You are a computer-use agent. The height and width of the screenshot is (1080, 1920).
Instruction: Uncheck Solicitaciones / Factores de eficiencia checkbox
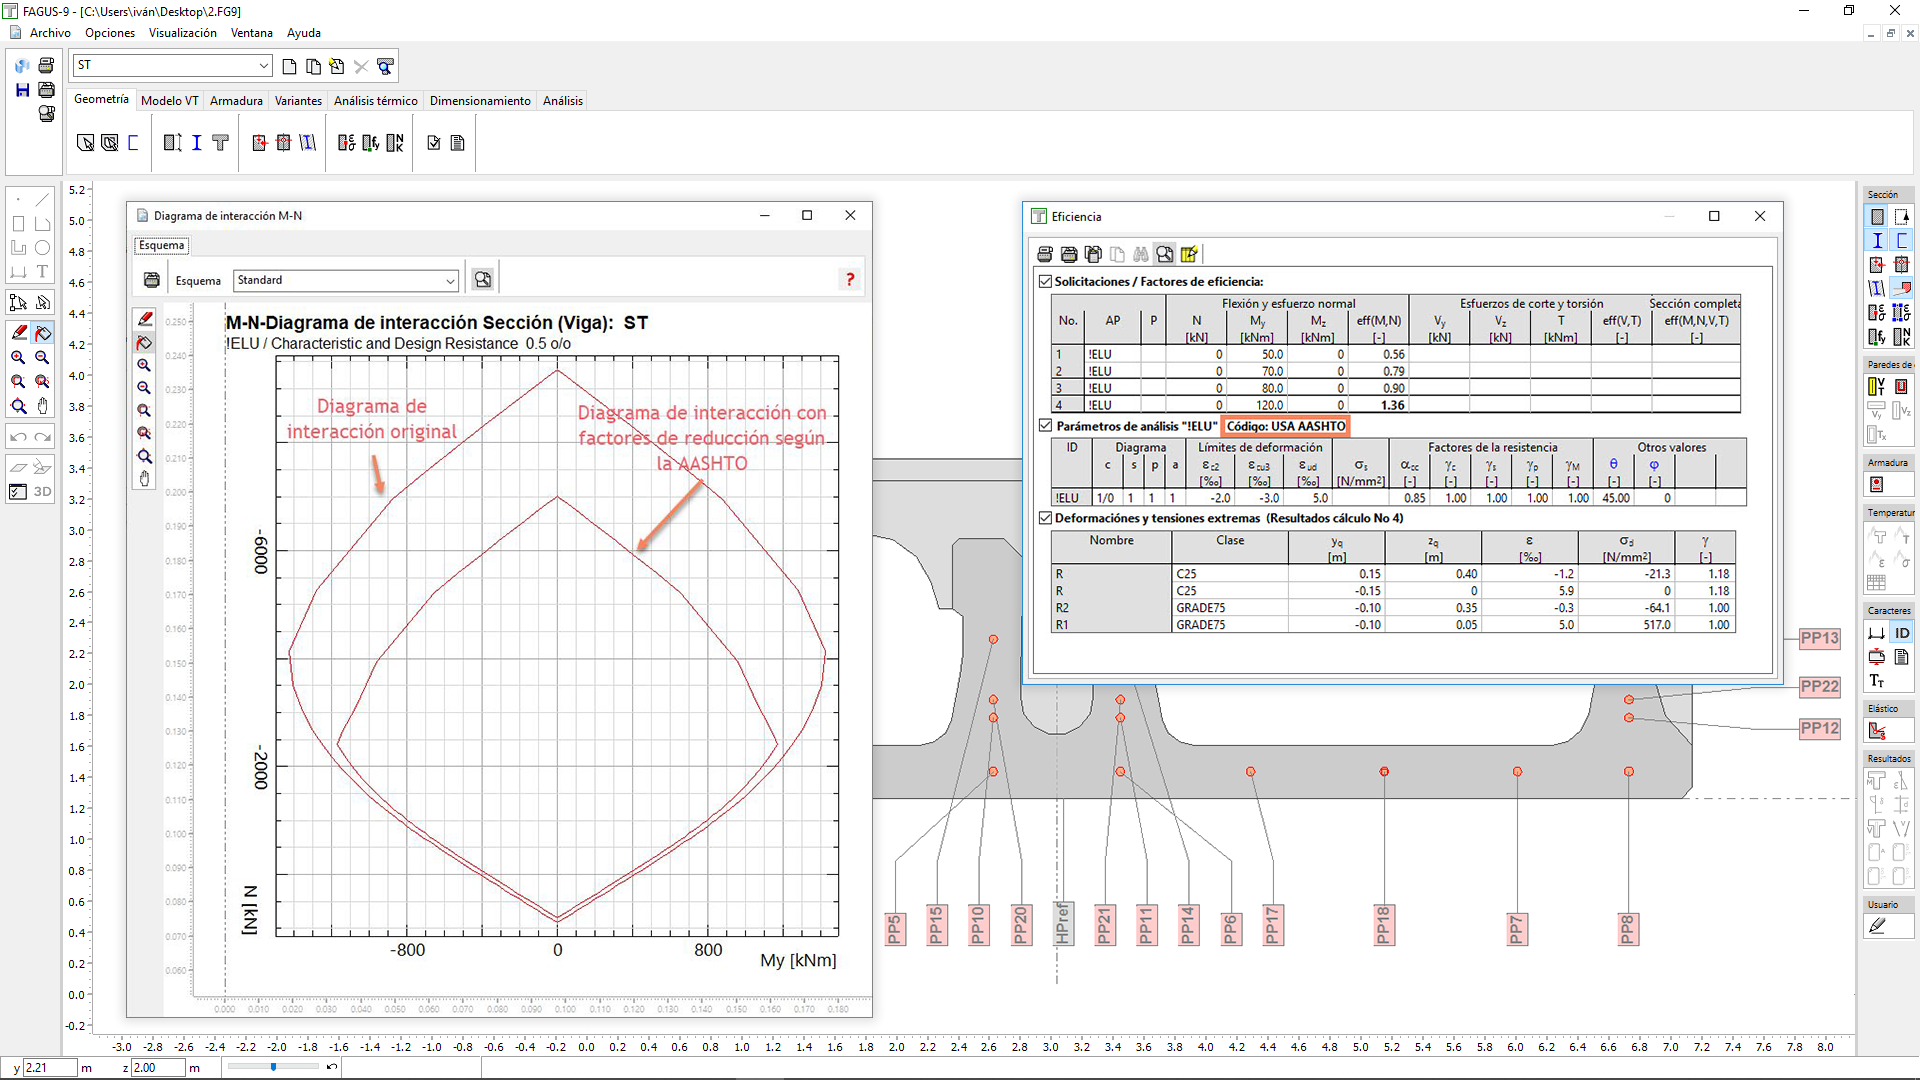point(1045,282)
